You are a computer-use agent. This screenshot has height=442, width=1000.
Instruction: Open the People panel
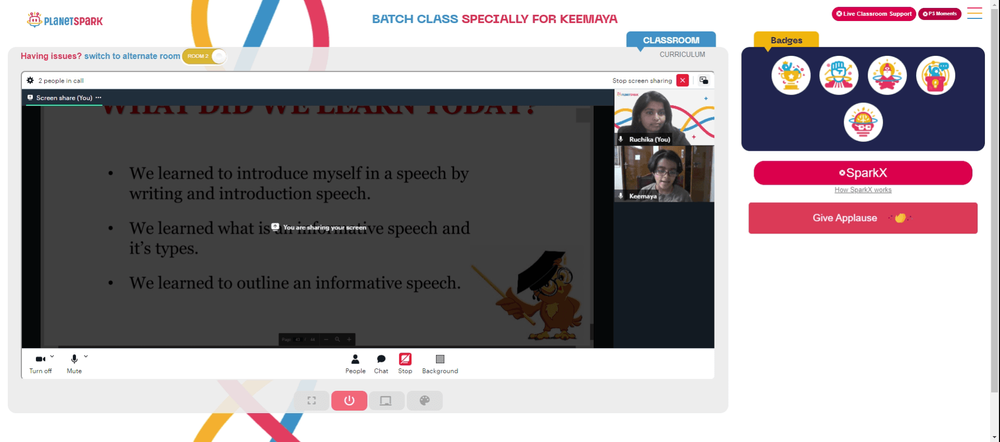pos(355,364)
